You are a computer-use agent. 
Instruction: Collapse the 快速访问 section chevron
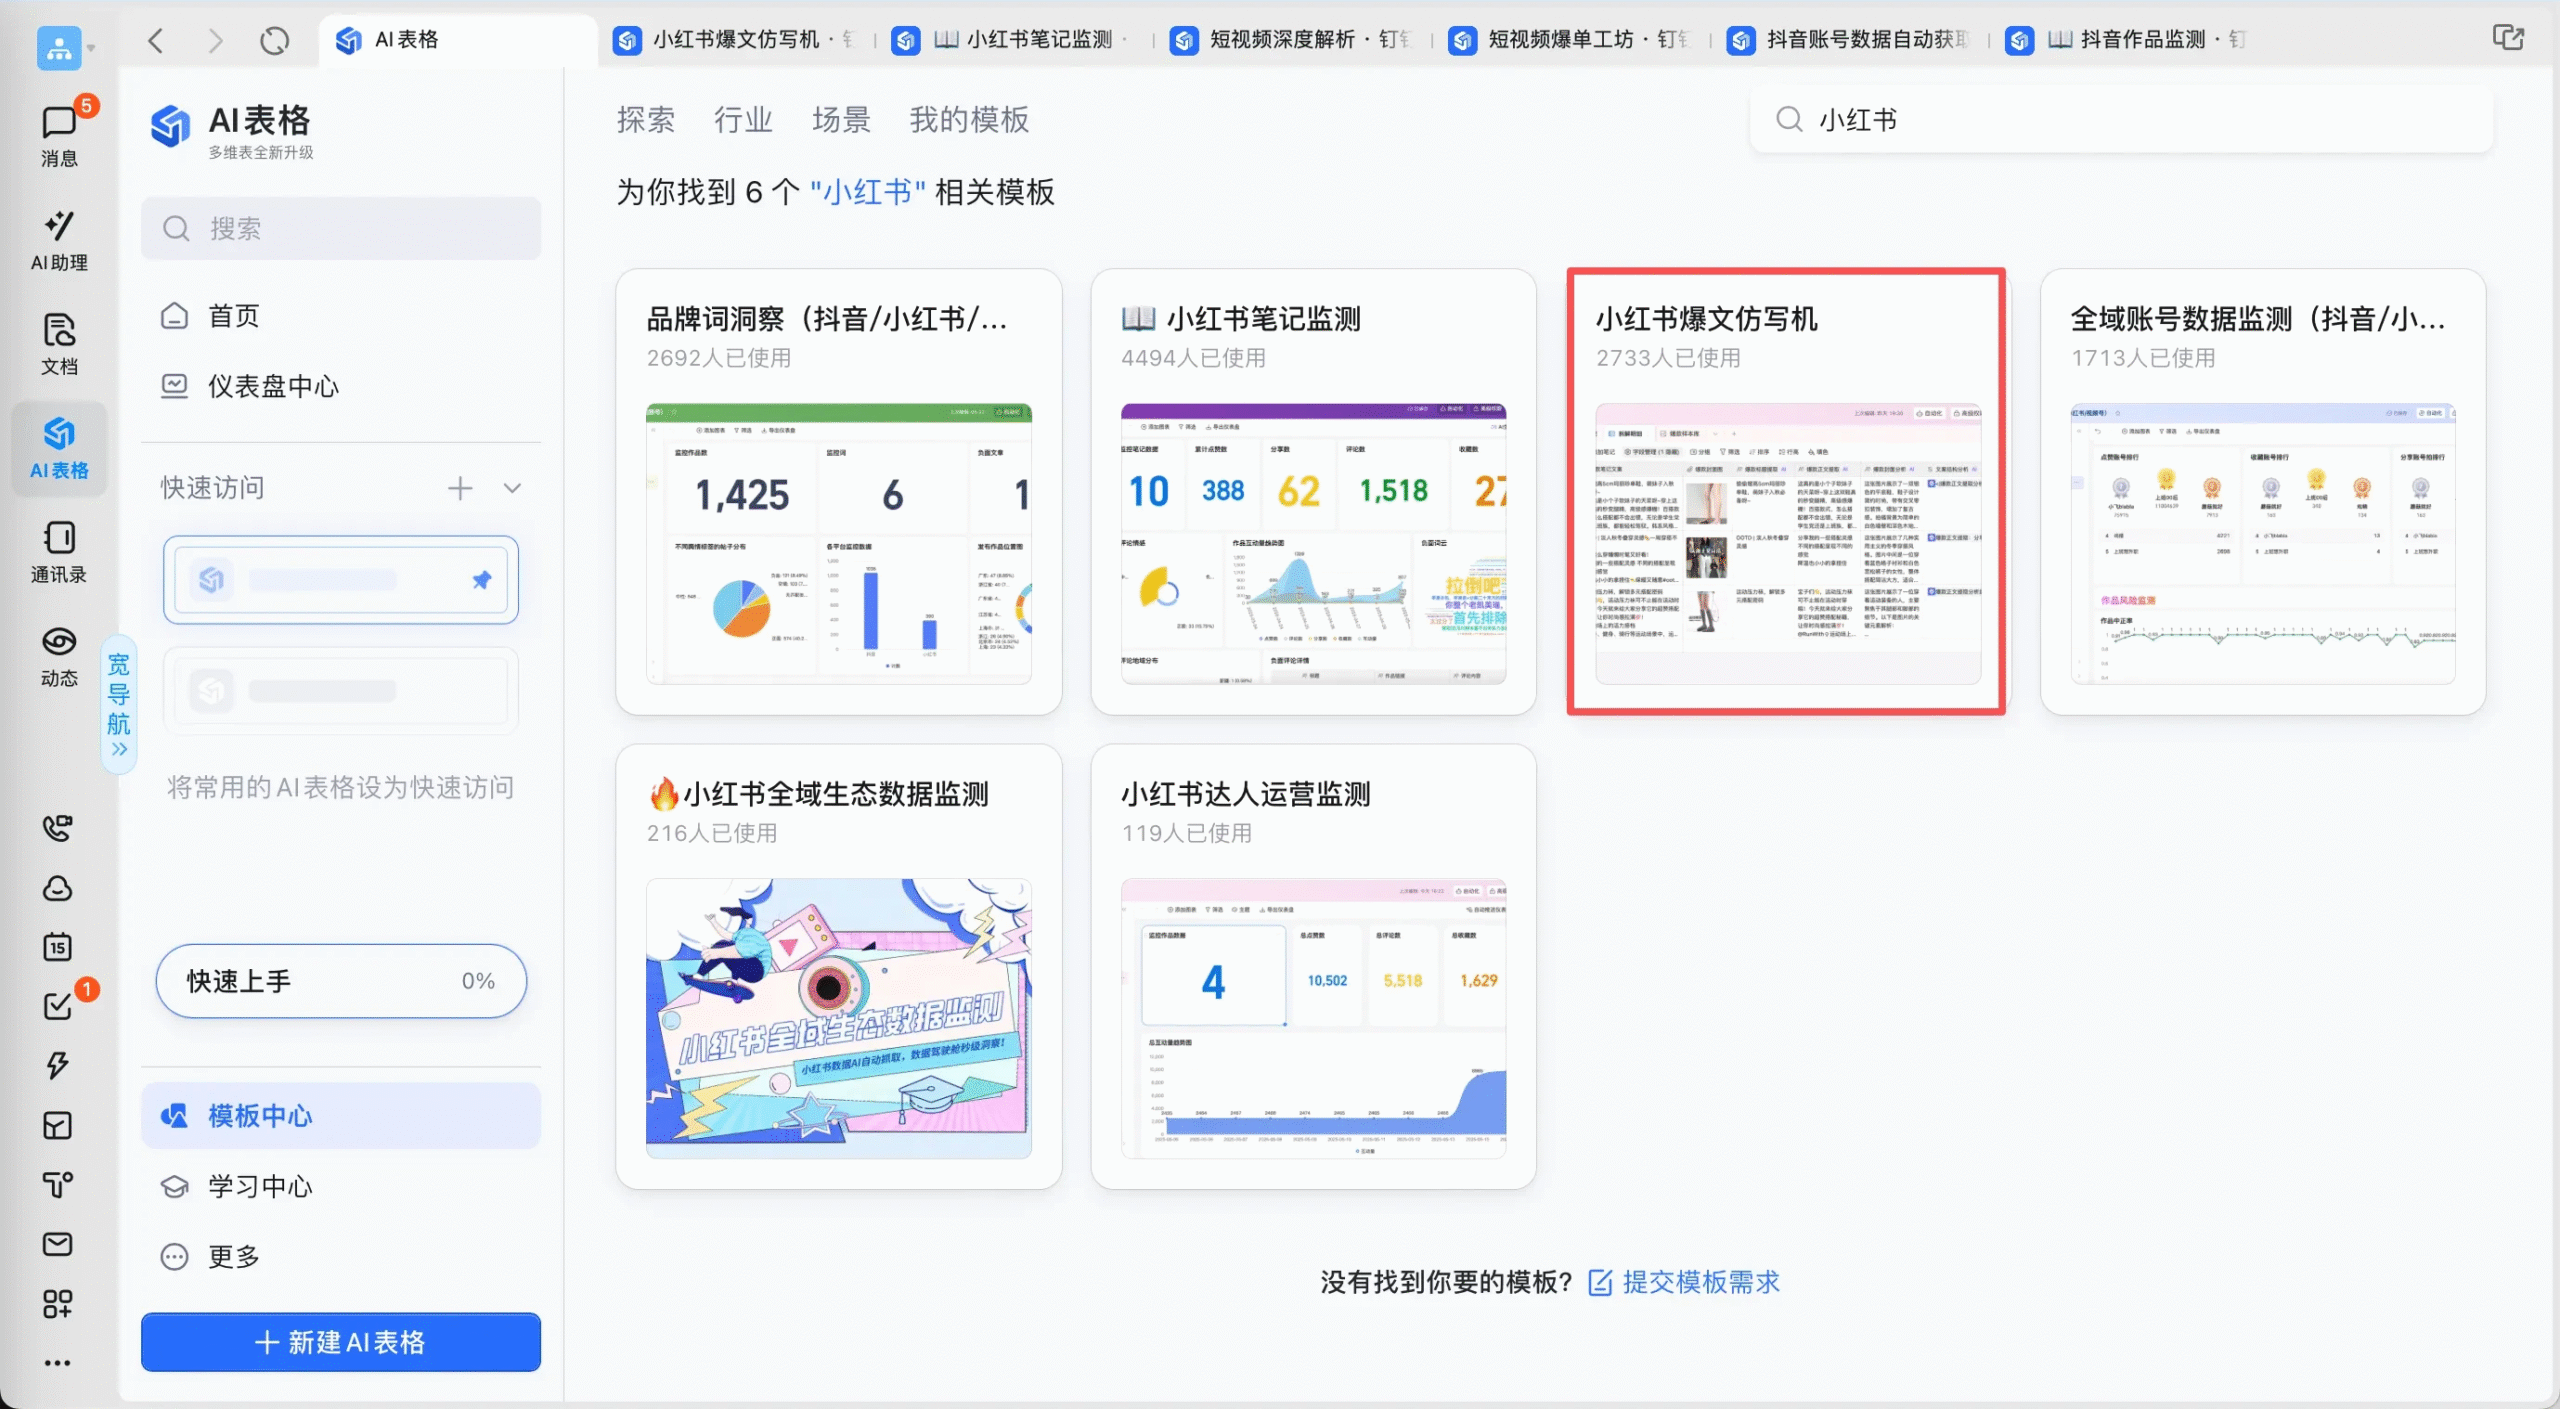point(512,488)
